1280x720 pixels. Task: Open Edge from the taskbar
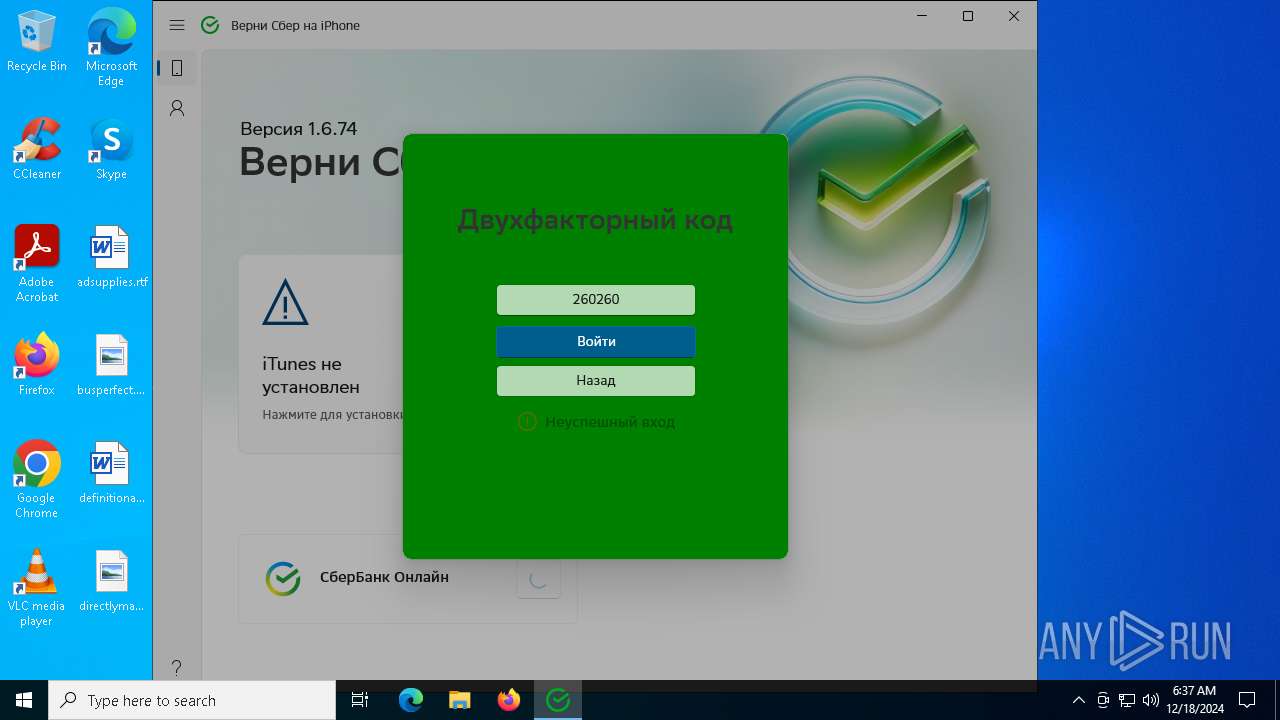click(x=411, y=700)
